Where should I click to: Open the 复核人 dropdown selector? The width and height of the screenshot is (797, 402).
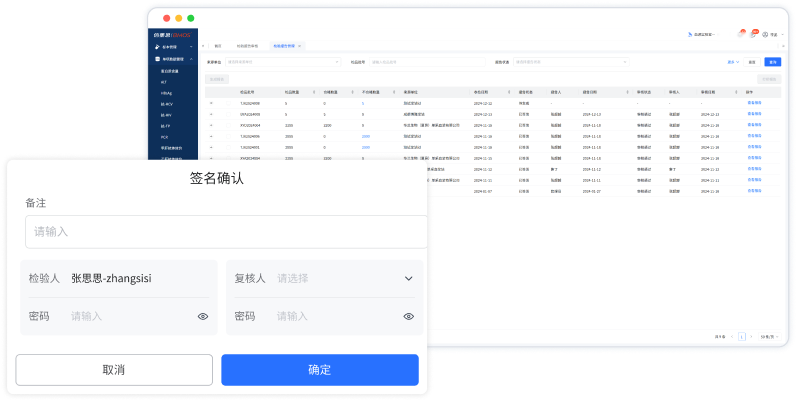(x=408, y=278)
